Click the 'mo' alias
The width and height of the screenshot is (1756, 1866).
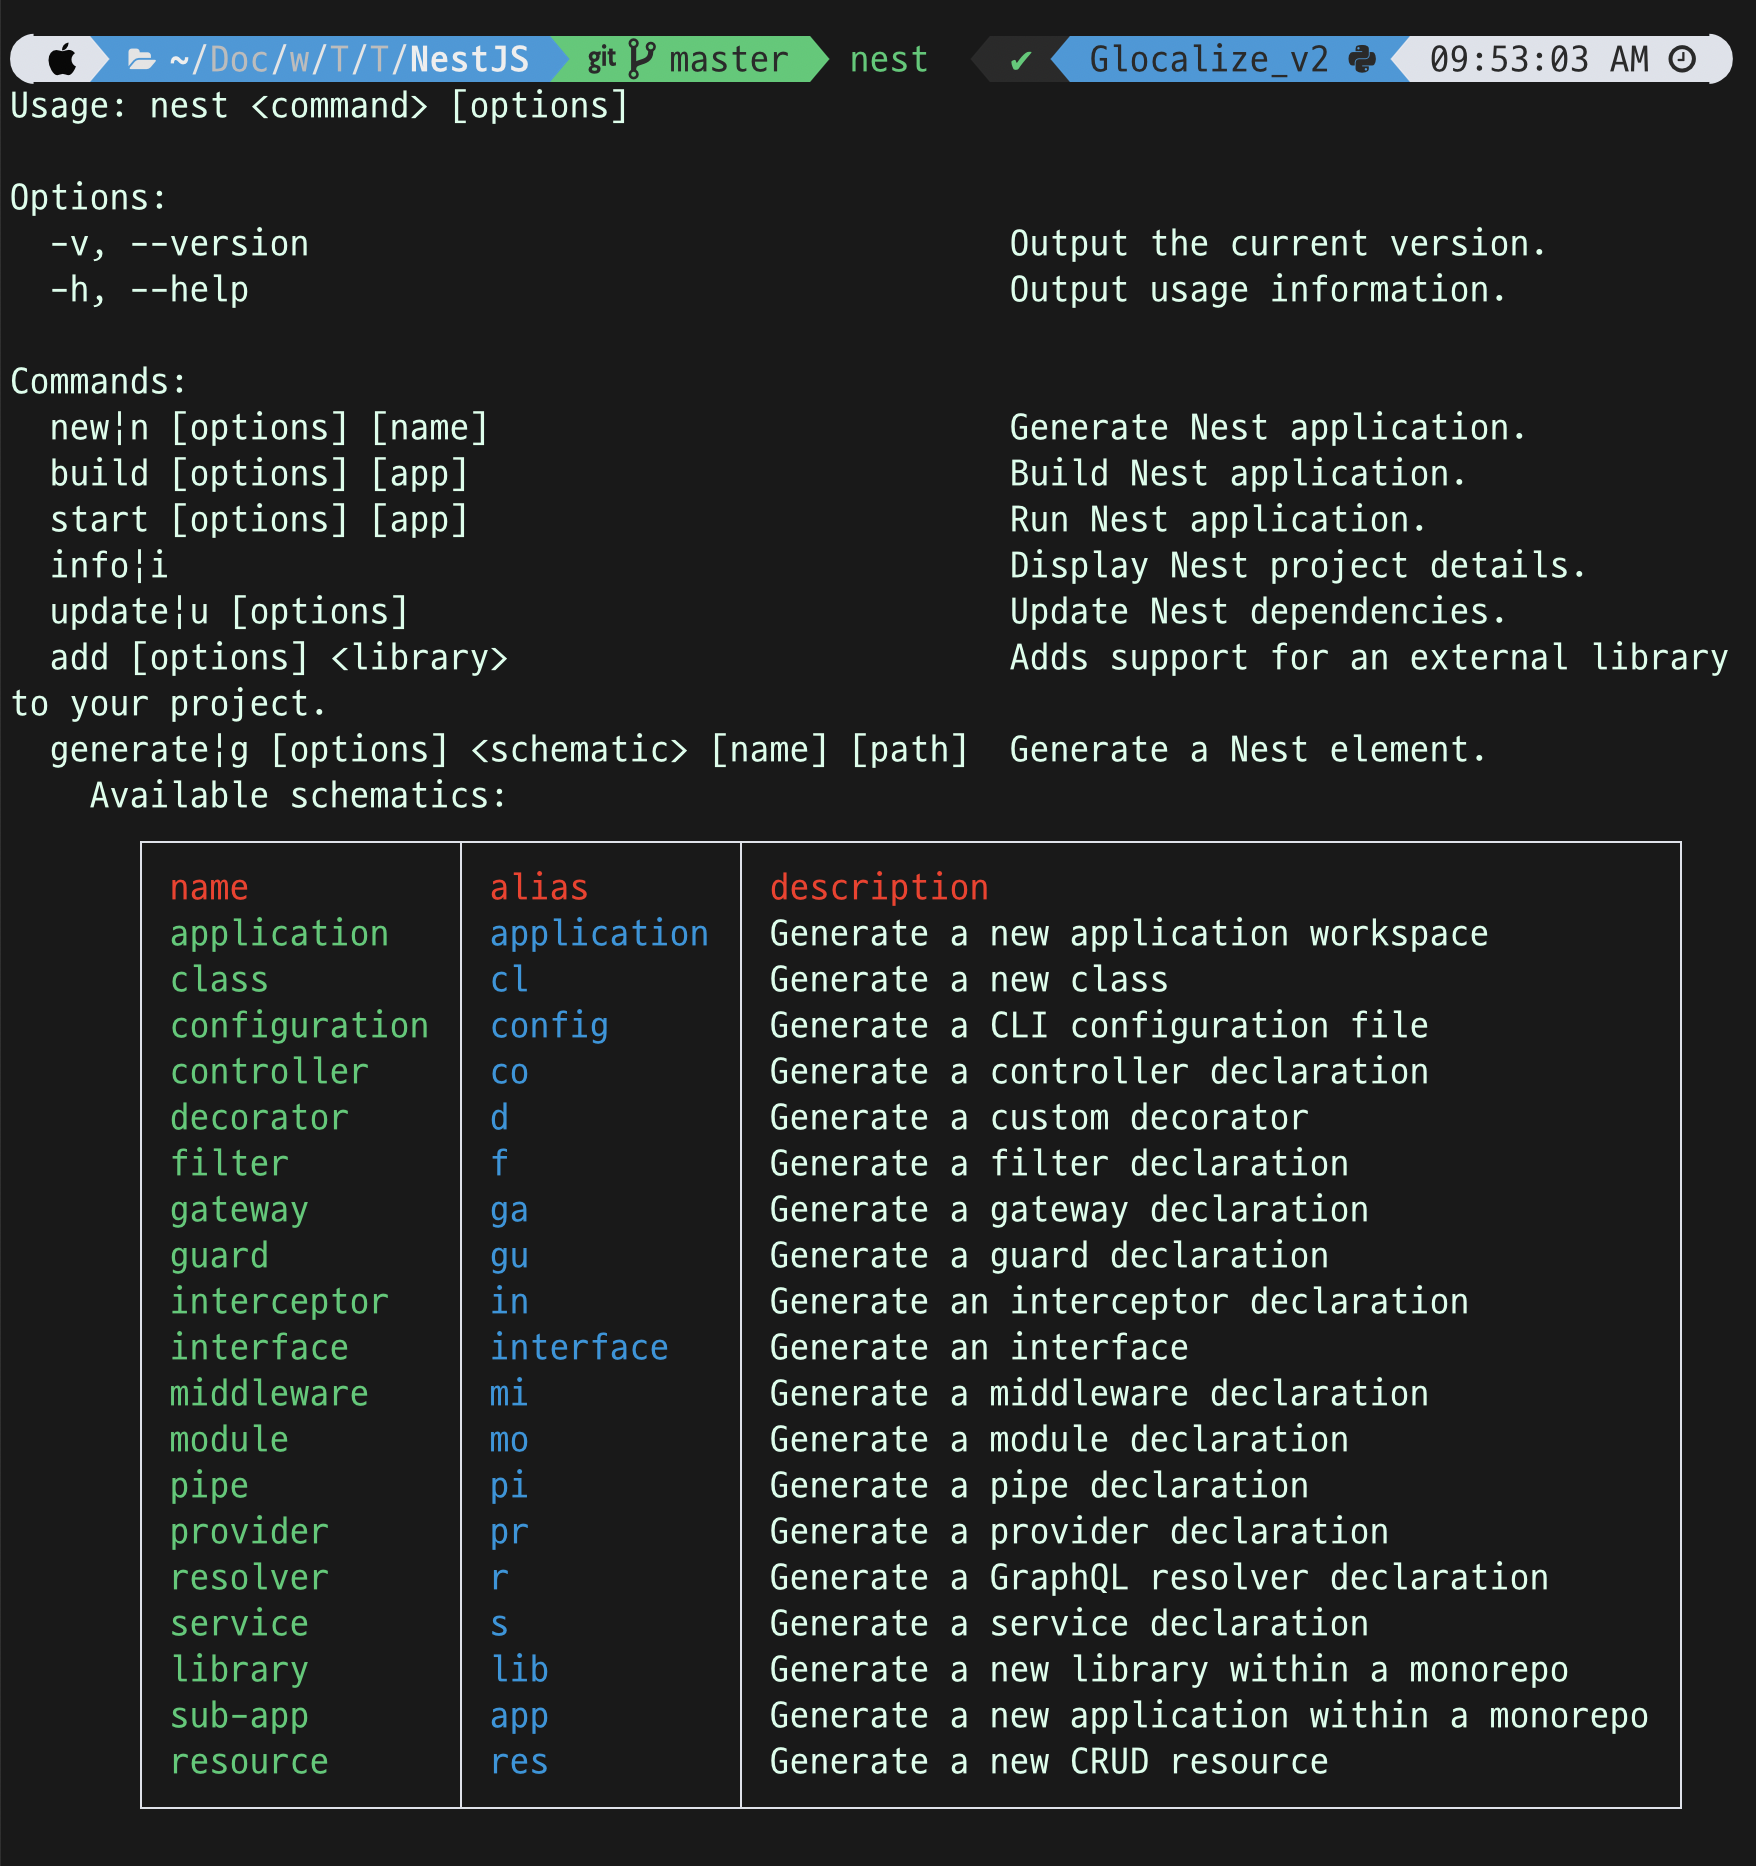[x=509, y=1440]
